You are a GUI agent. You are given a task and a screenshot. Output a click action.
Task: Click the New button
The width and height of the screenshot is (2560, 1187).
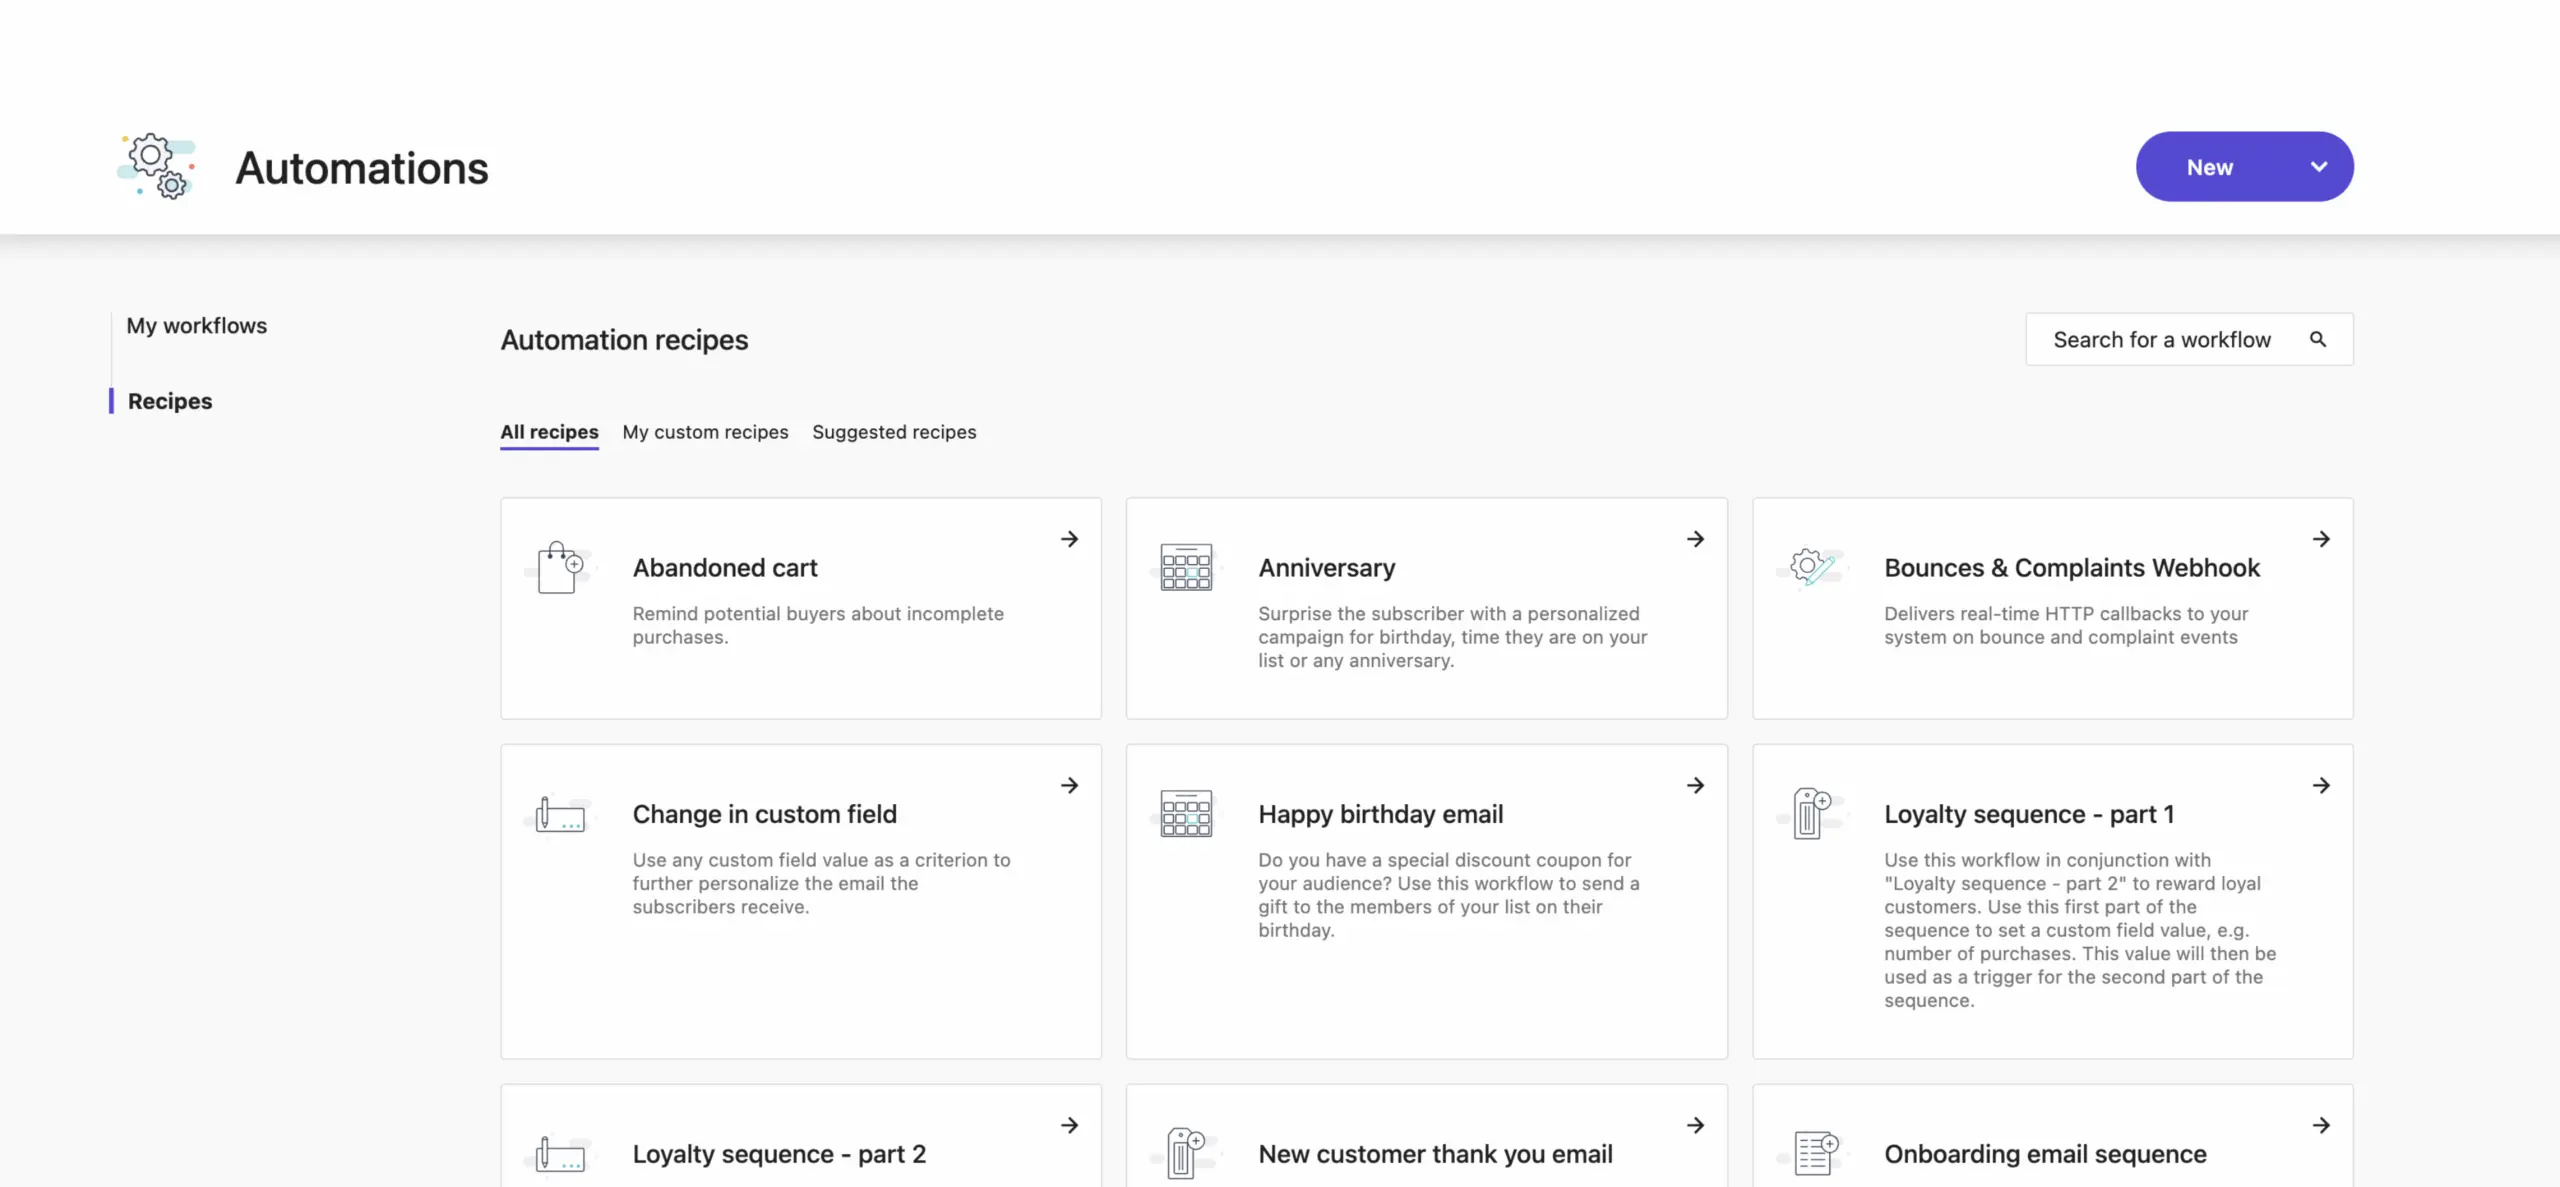click(2209, 166)
